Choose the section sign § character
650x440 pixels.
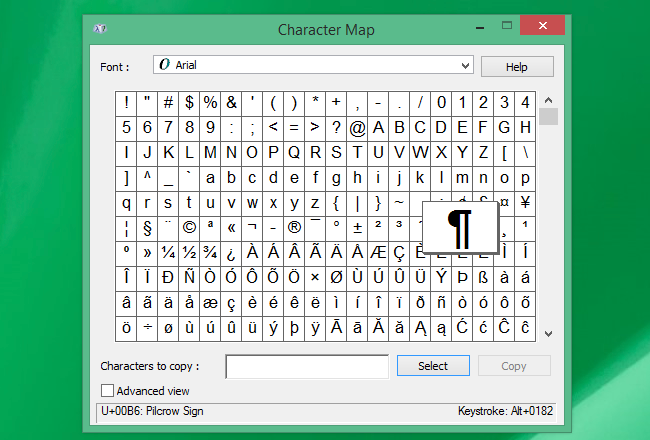tap(147, 227)
